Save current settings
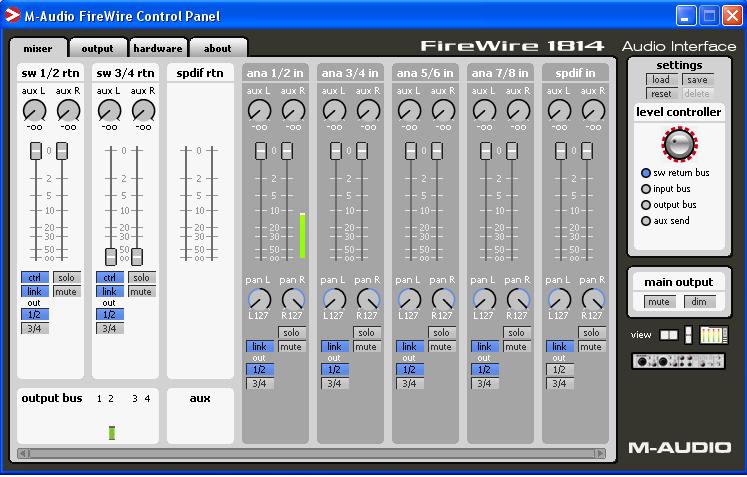This screenshot has height=477, width=747. (697, 80)
